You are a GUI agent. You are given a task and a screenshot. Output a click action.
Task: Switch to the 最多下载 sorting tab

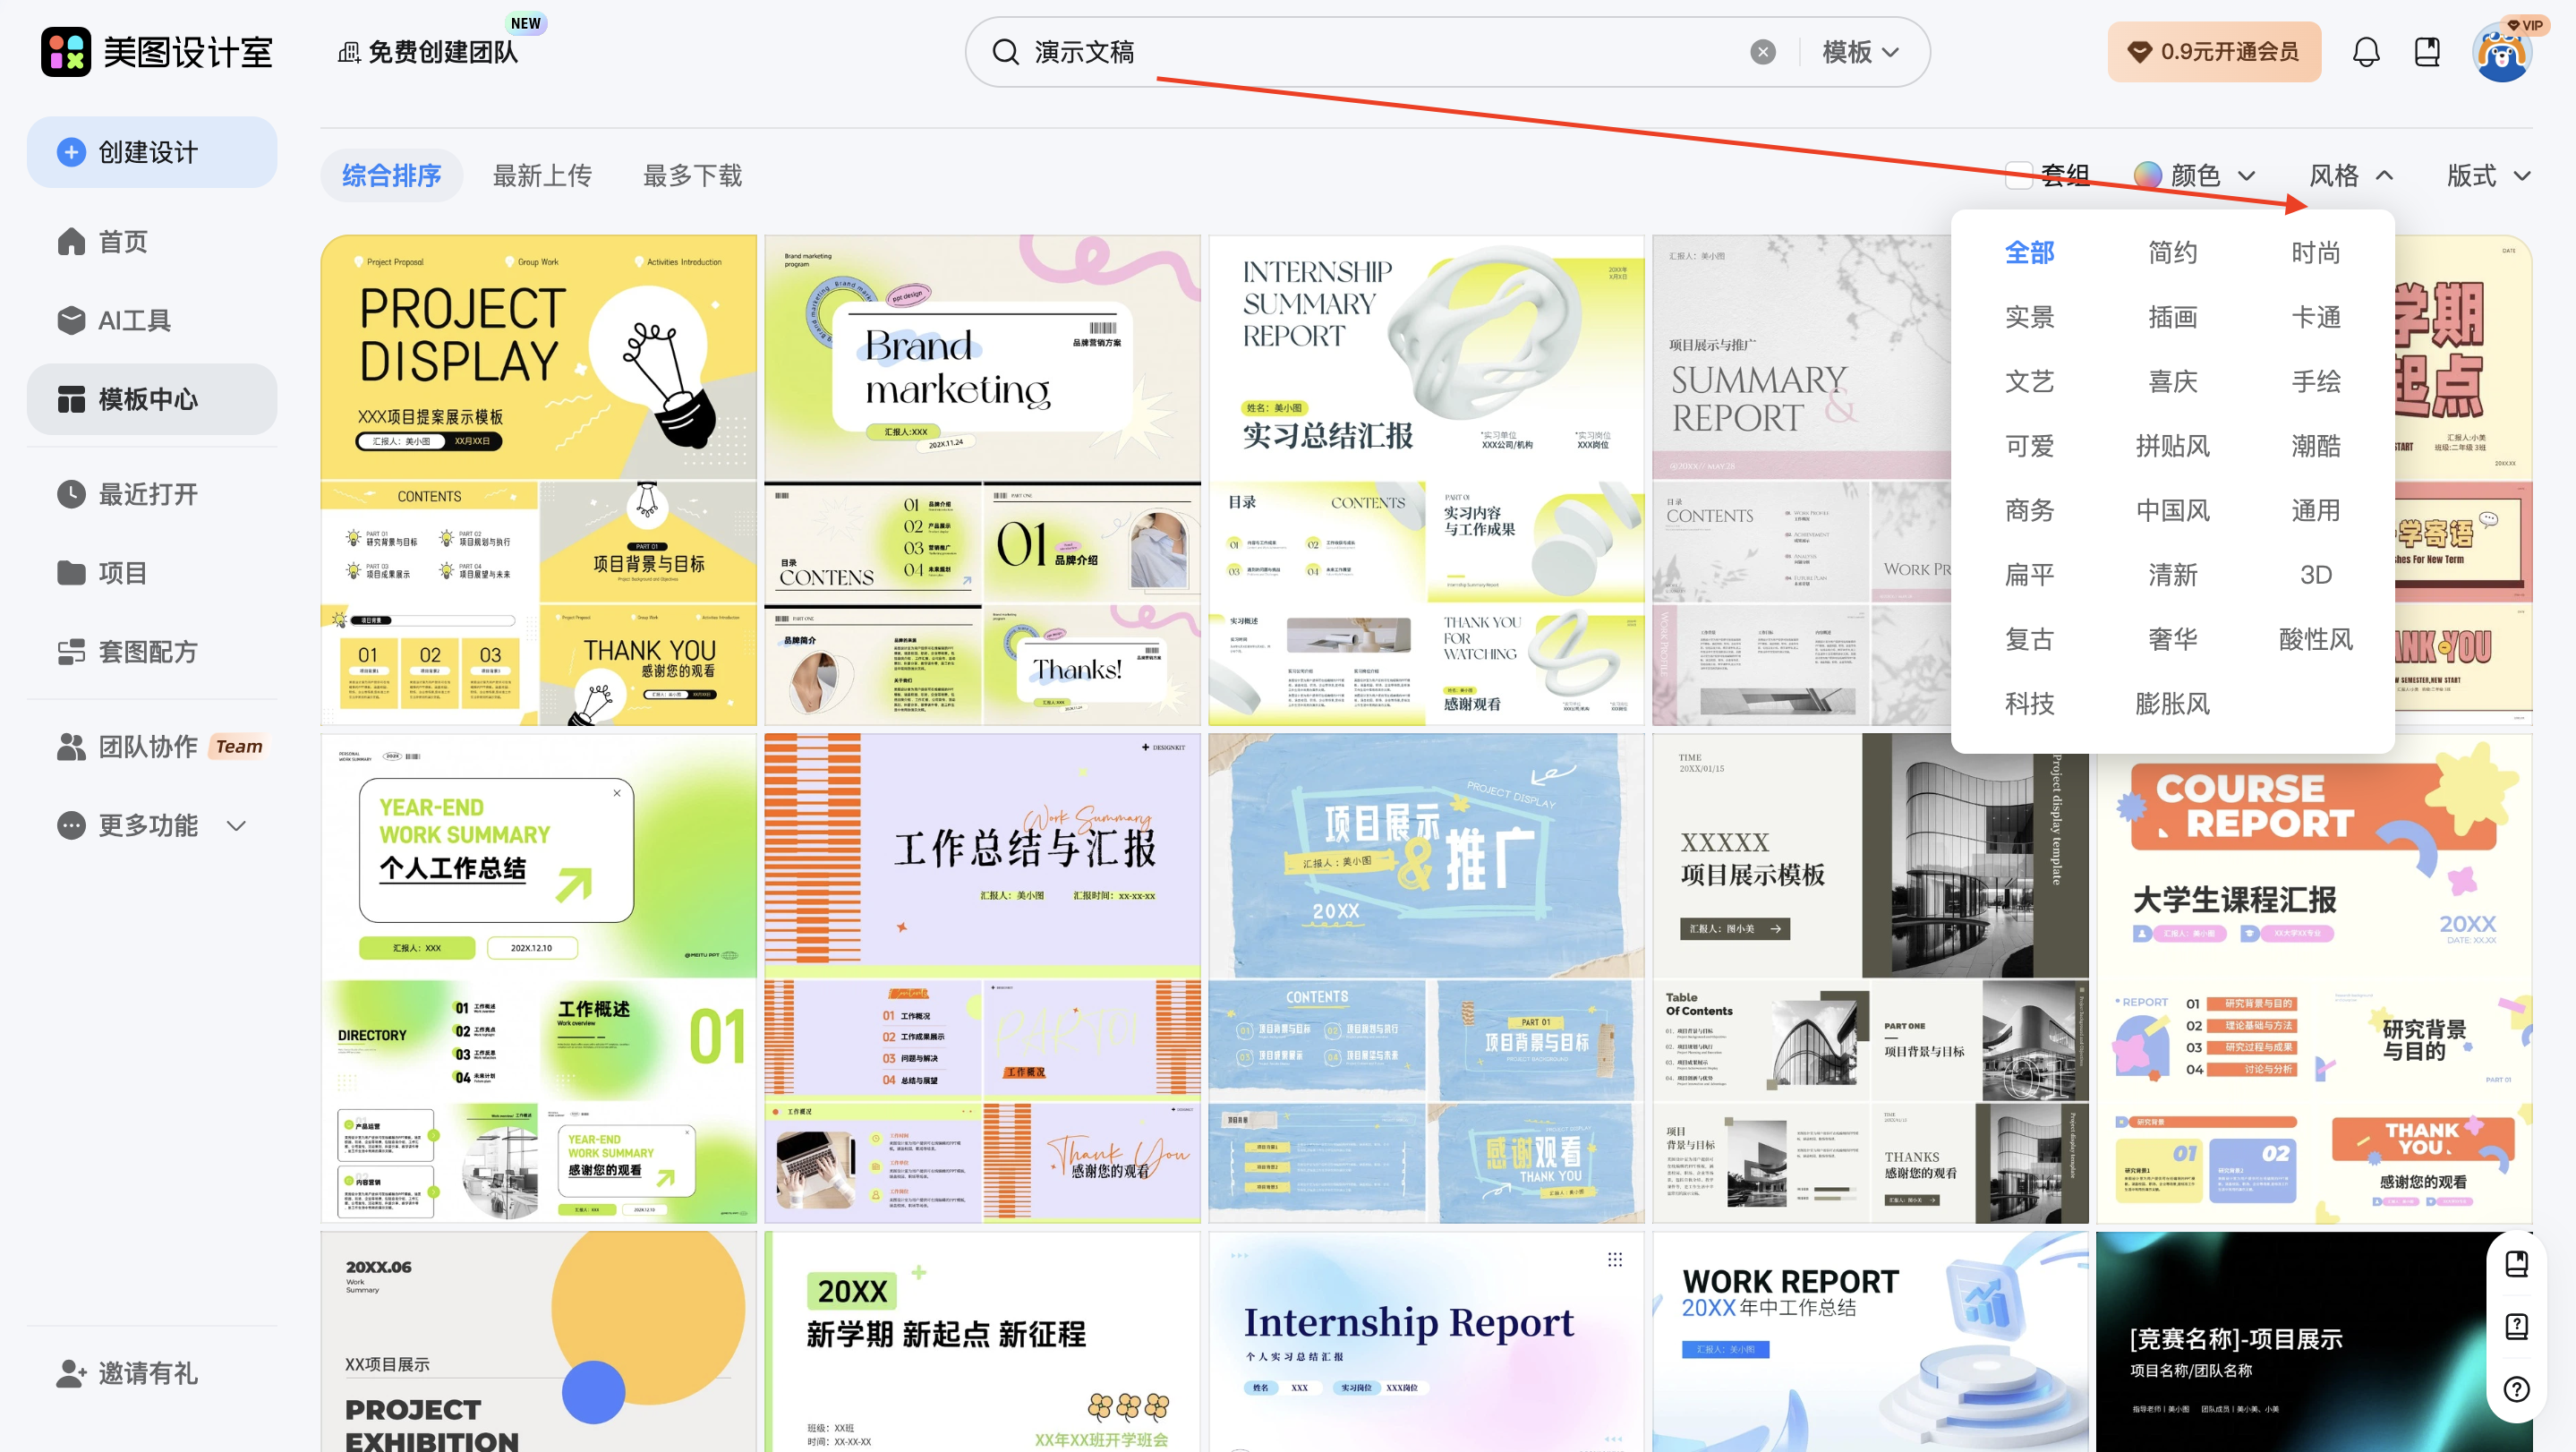click(x=692, y=176)
